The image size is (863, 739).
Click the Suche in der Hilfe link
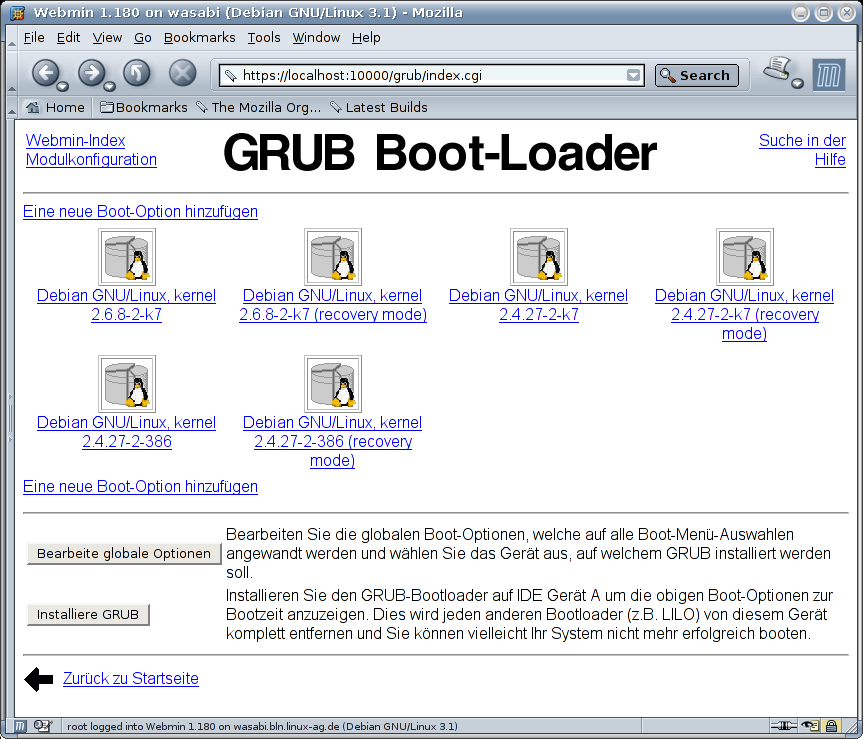802,150
